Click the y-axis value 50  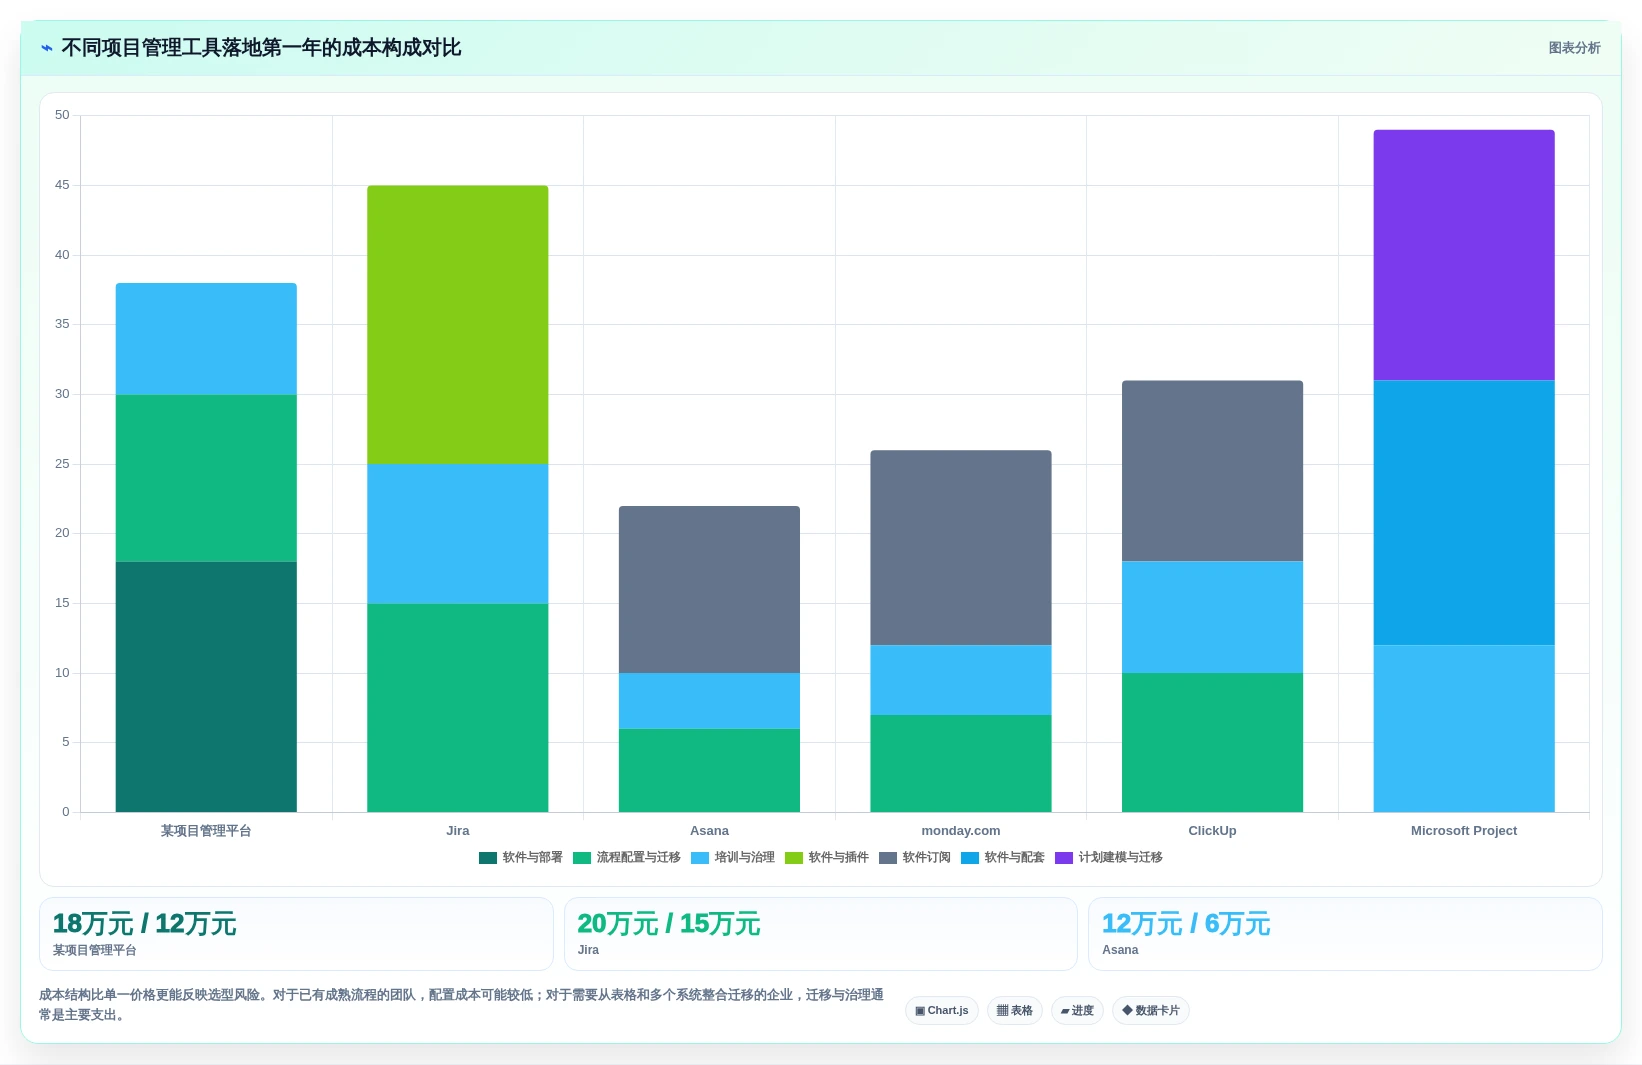click(x=62, y=115)
